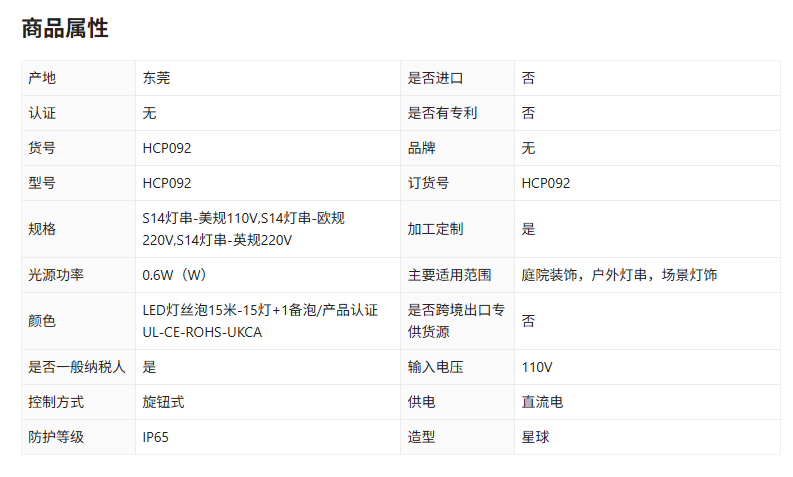Click the HCP092 value beside 货号
Viewport: 793px width, 477px height.
click(166, 148)
